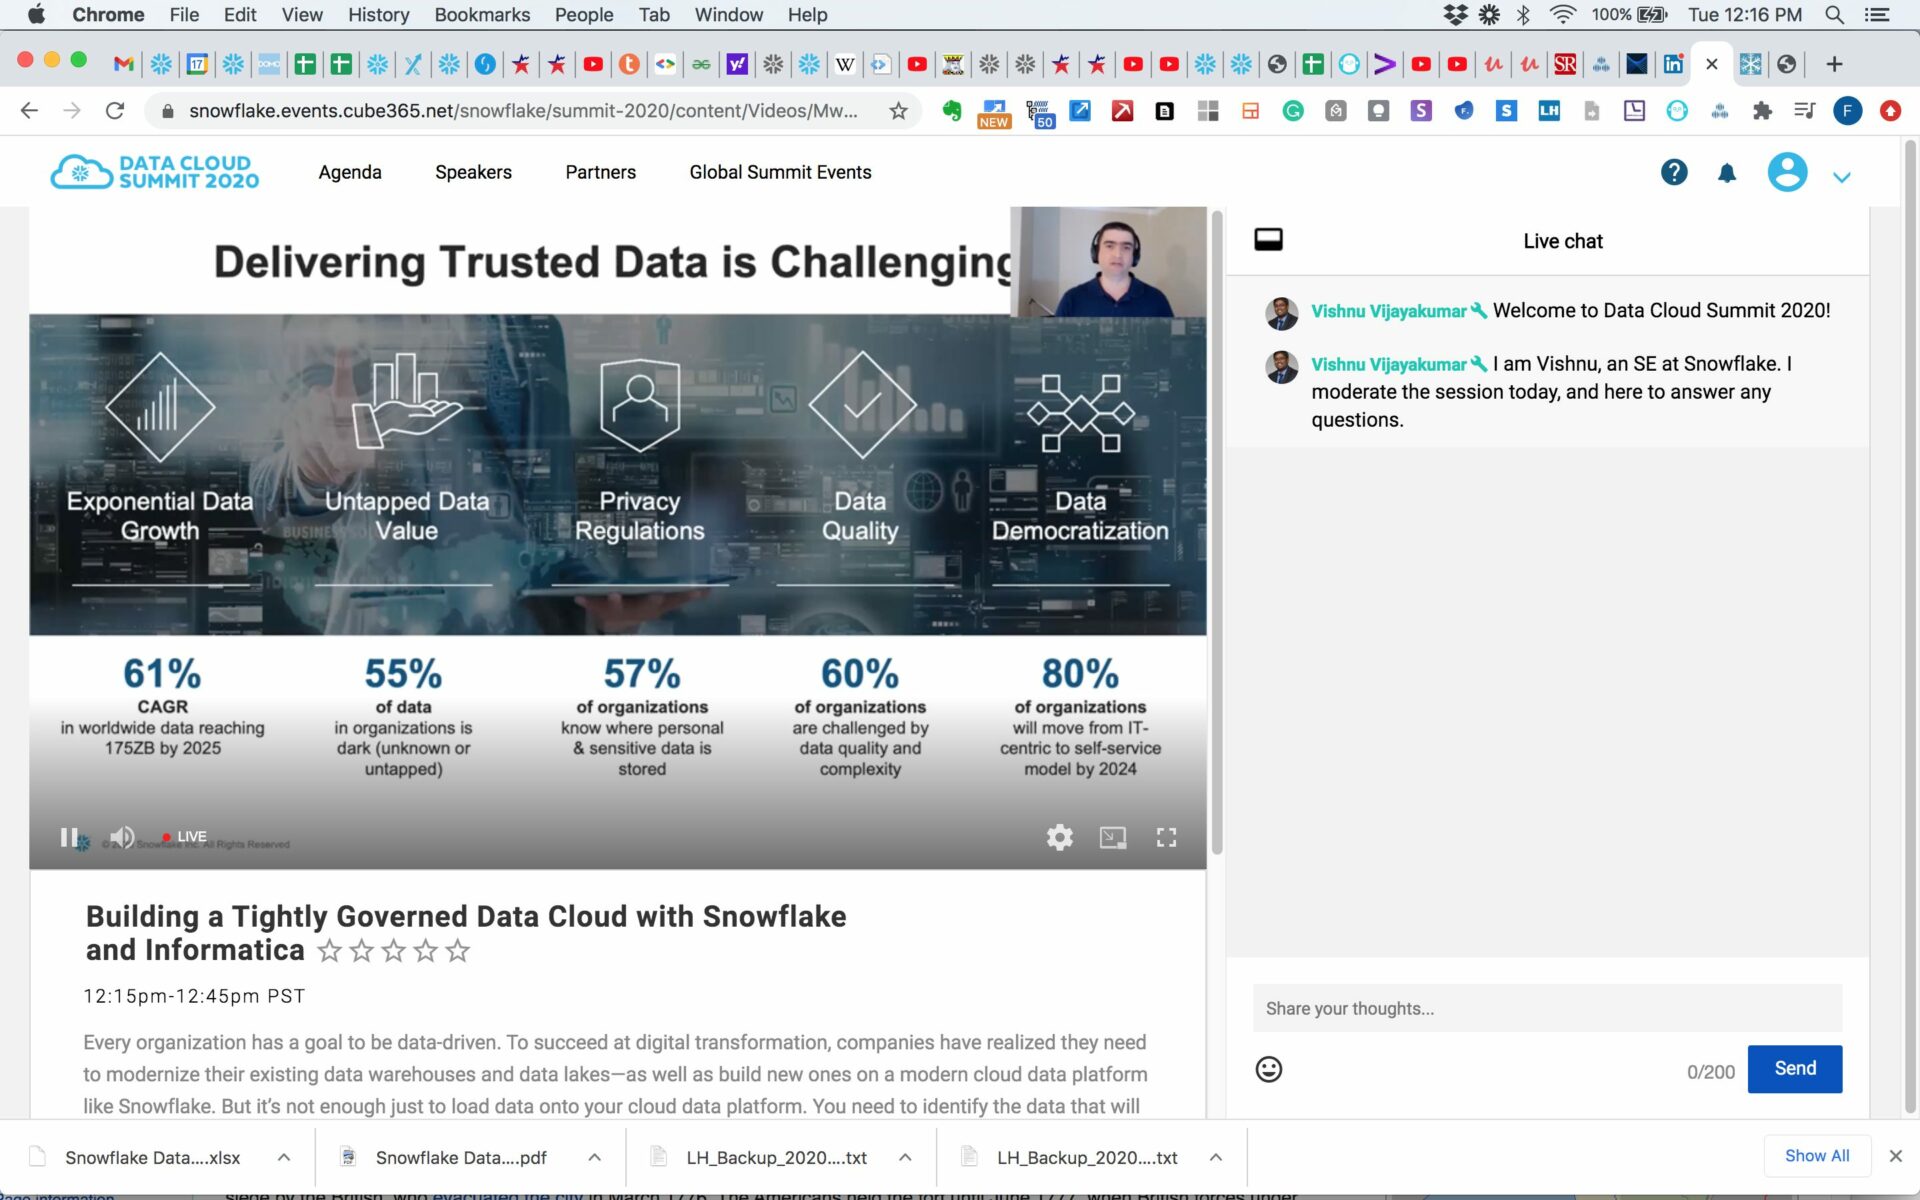Close the downloads bar
Screen dimensions: 1920x1200
click(1895, 1156)
